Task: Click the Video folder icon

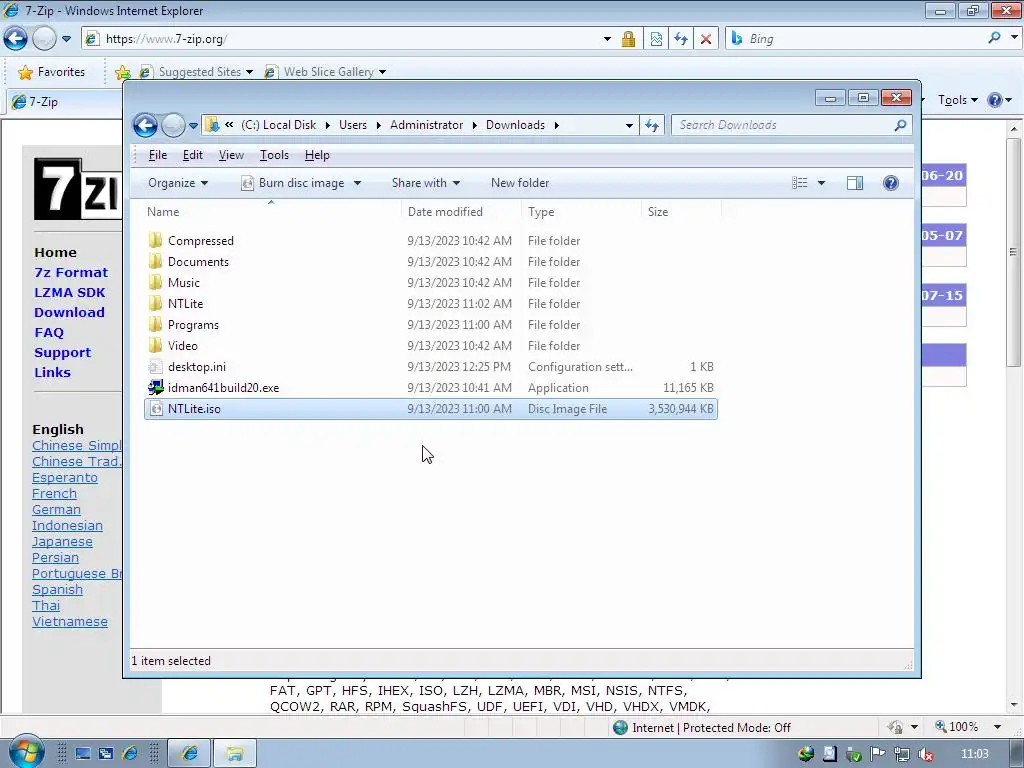Action: pos(155,345)
